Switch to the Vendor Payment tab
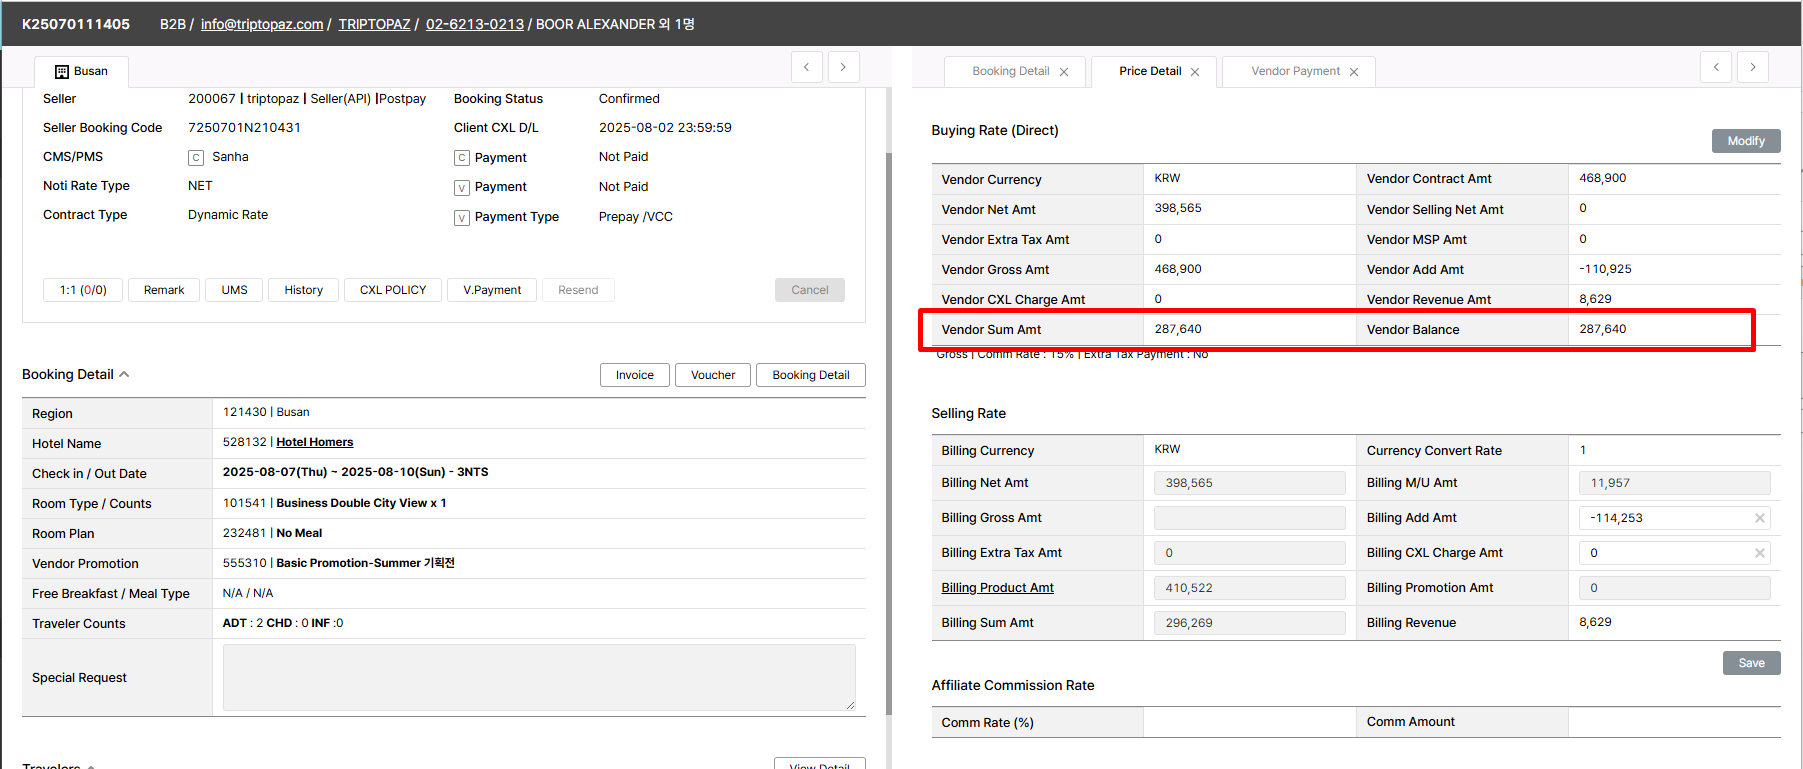1803x769 pixels. pyautogui.click(x=1295, y=71)
